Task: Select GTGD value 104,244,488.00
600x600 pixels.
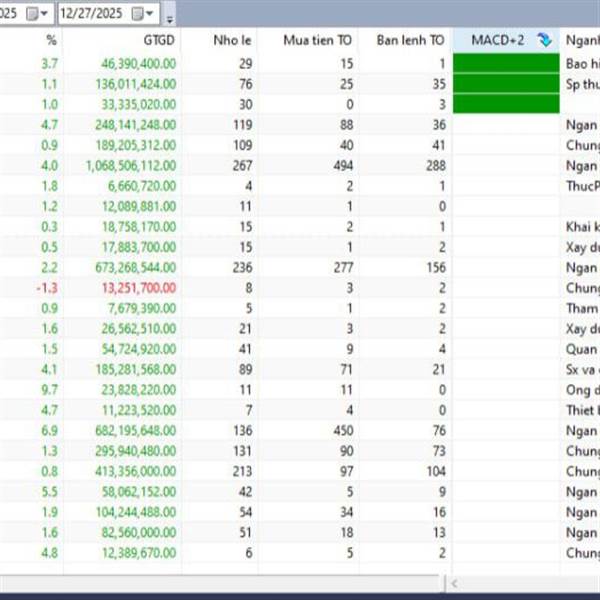Action: point(136,512)
